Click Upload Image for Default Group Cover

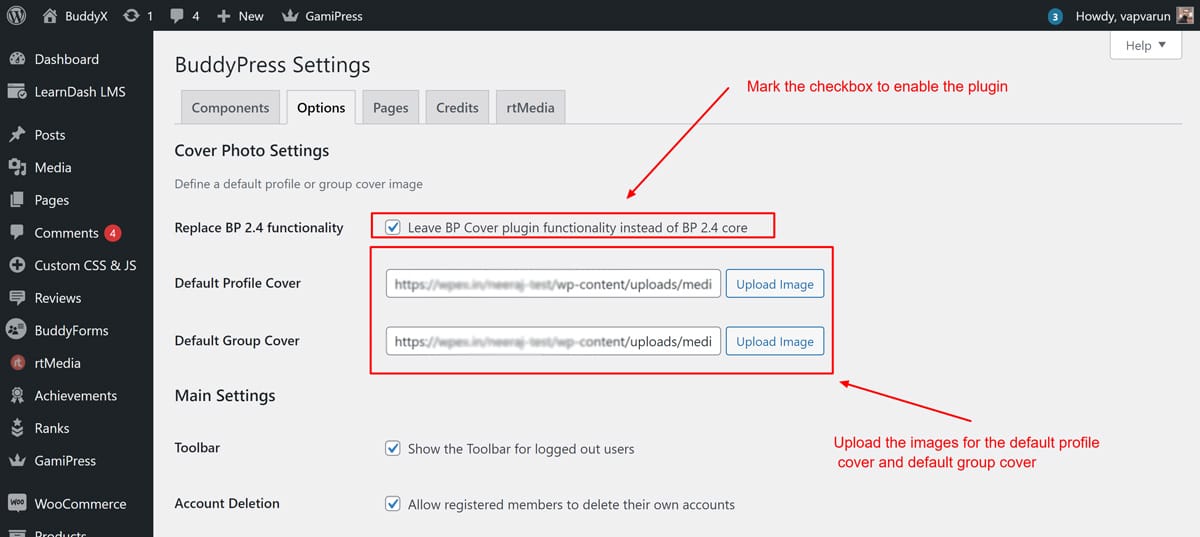[x=775, y=342]
